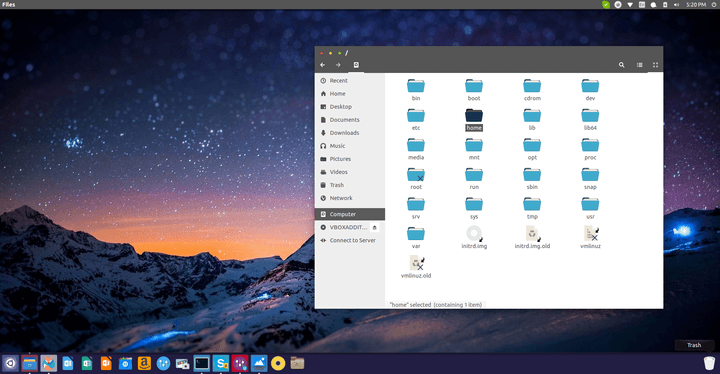Eject the VBOXADDIT volume
Viewport: 720px width, 374px height.
[375, 227]
